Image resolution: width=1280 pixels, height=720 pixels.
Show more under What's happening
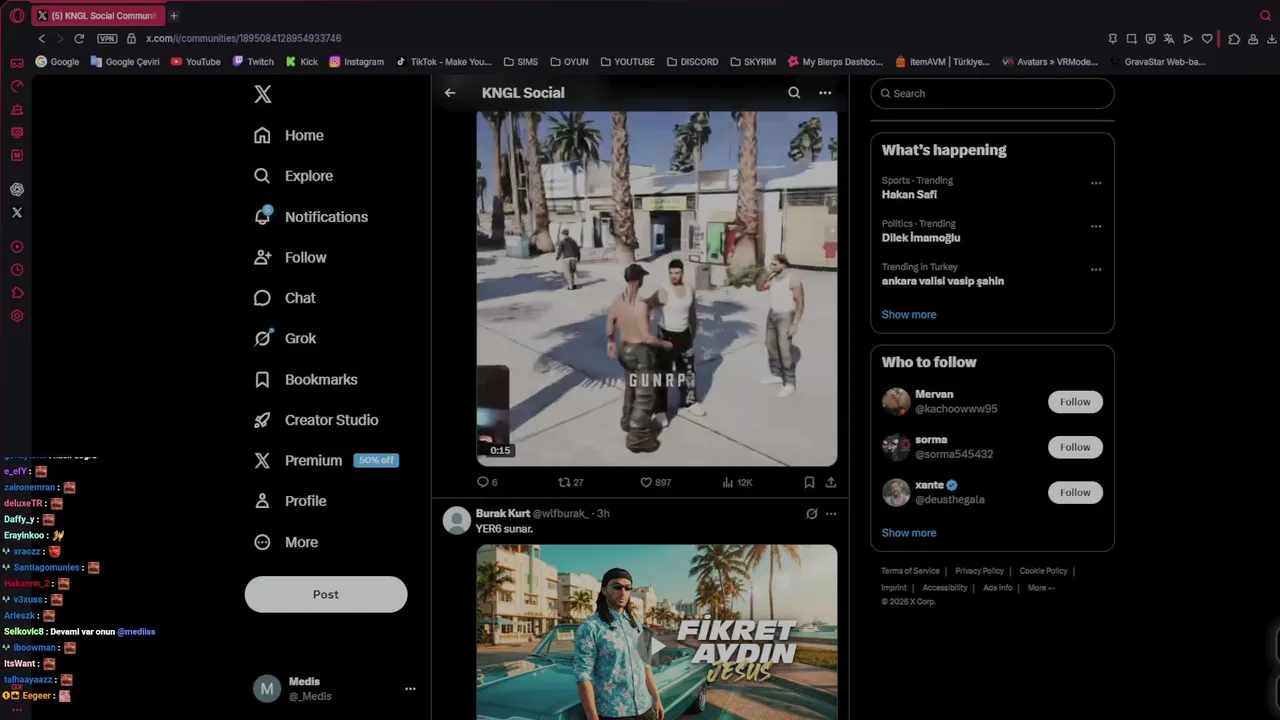[x=909, y=314]
